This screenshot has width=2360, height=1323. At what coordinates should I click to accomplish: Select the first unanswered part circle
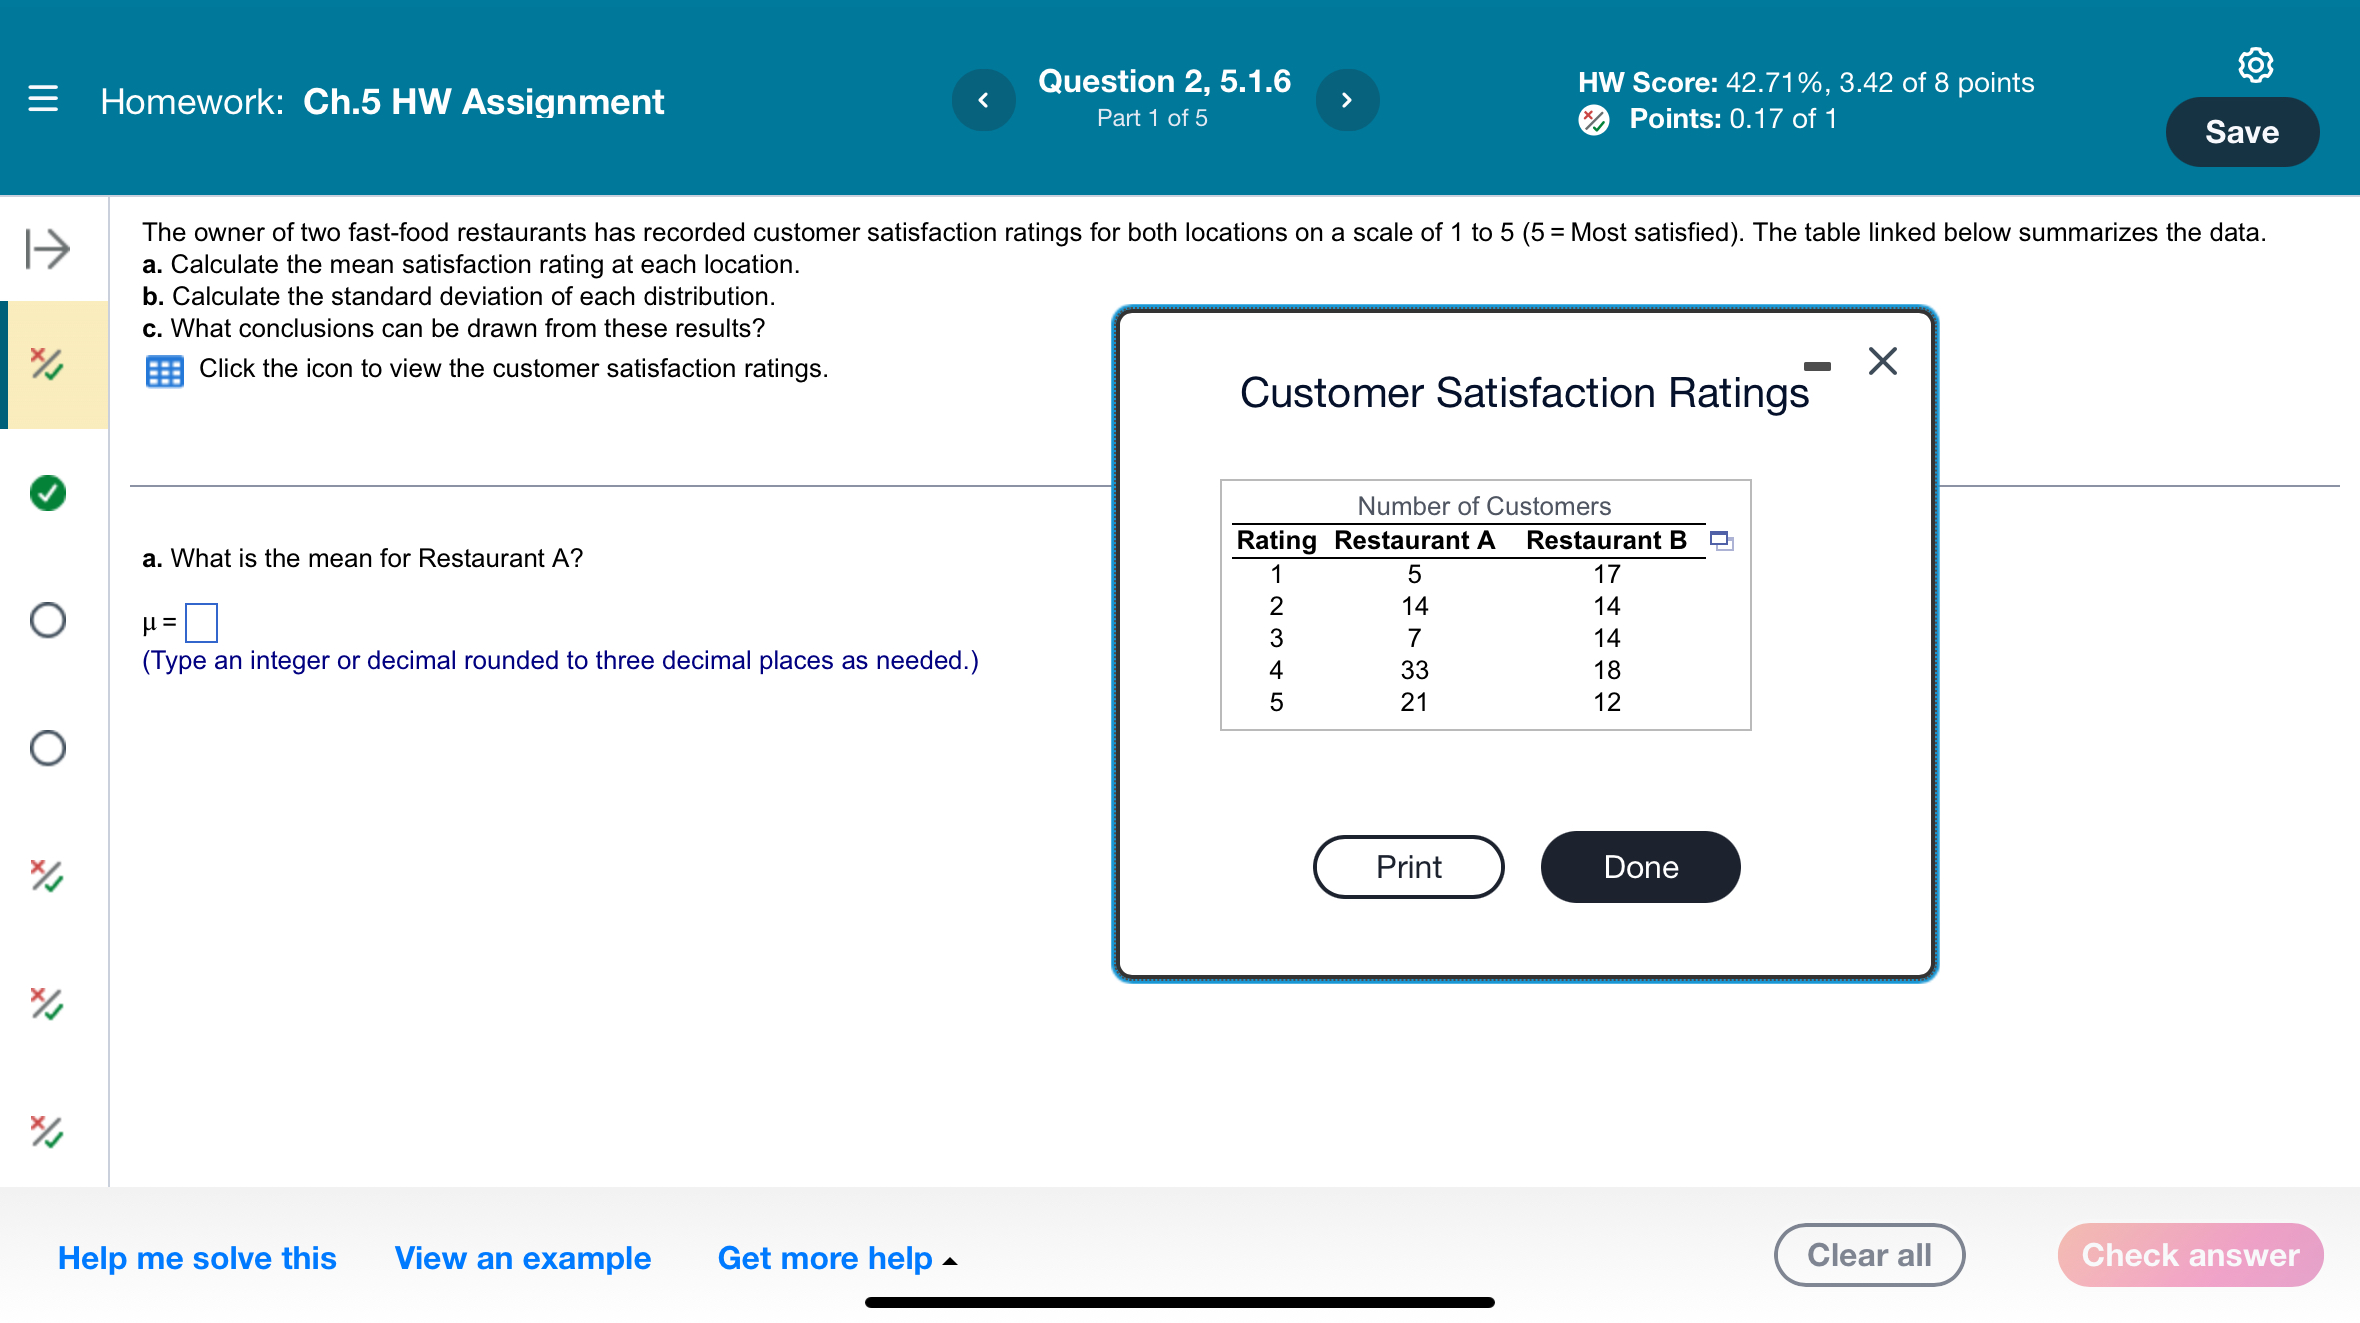tap(47, 620)
